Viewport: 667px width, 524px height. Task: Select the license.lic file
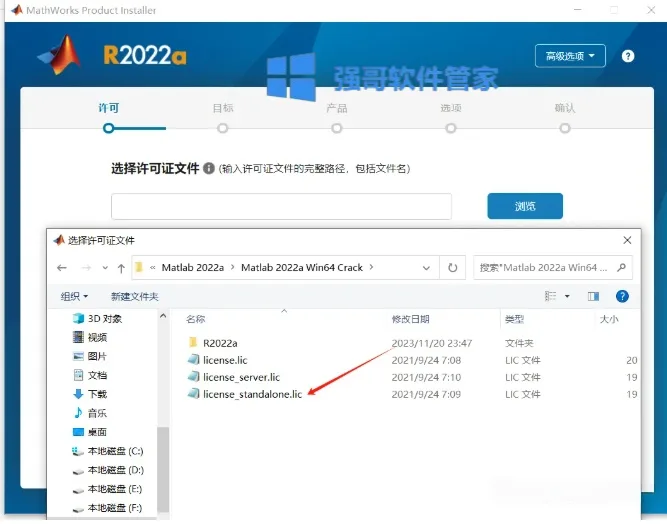[225, 360]
